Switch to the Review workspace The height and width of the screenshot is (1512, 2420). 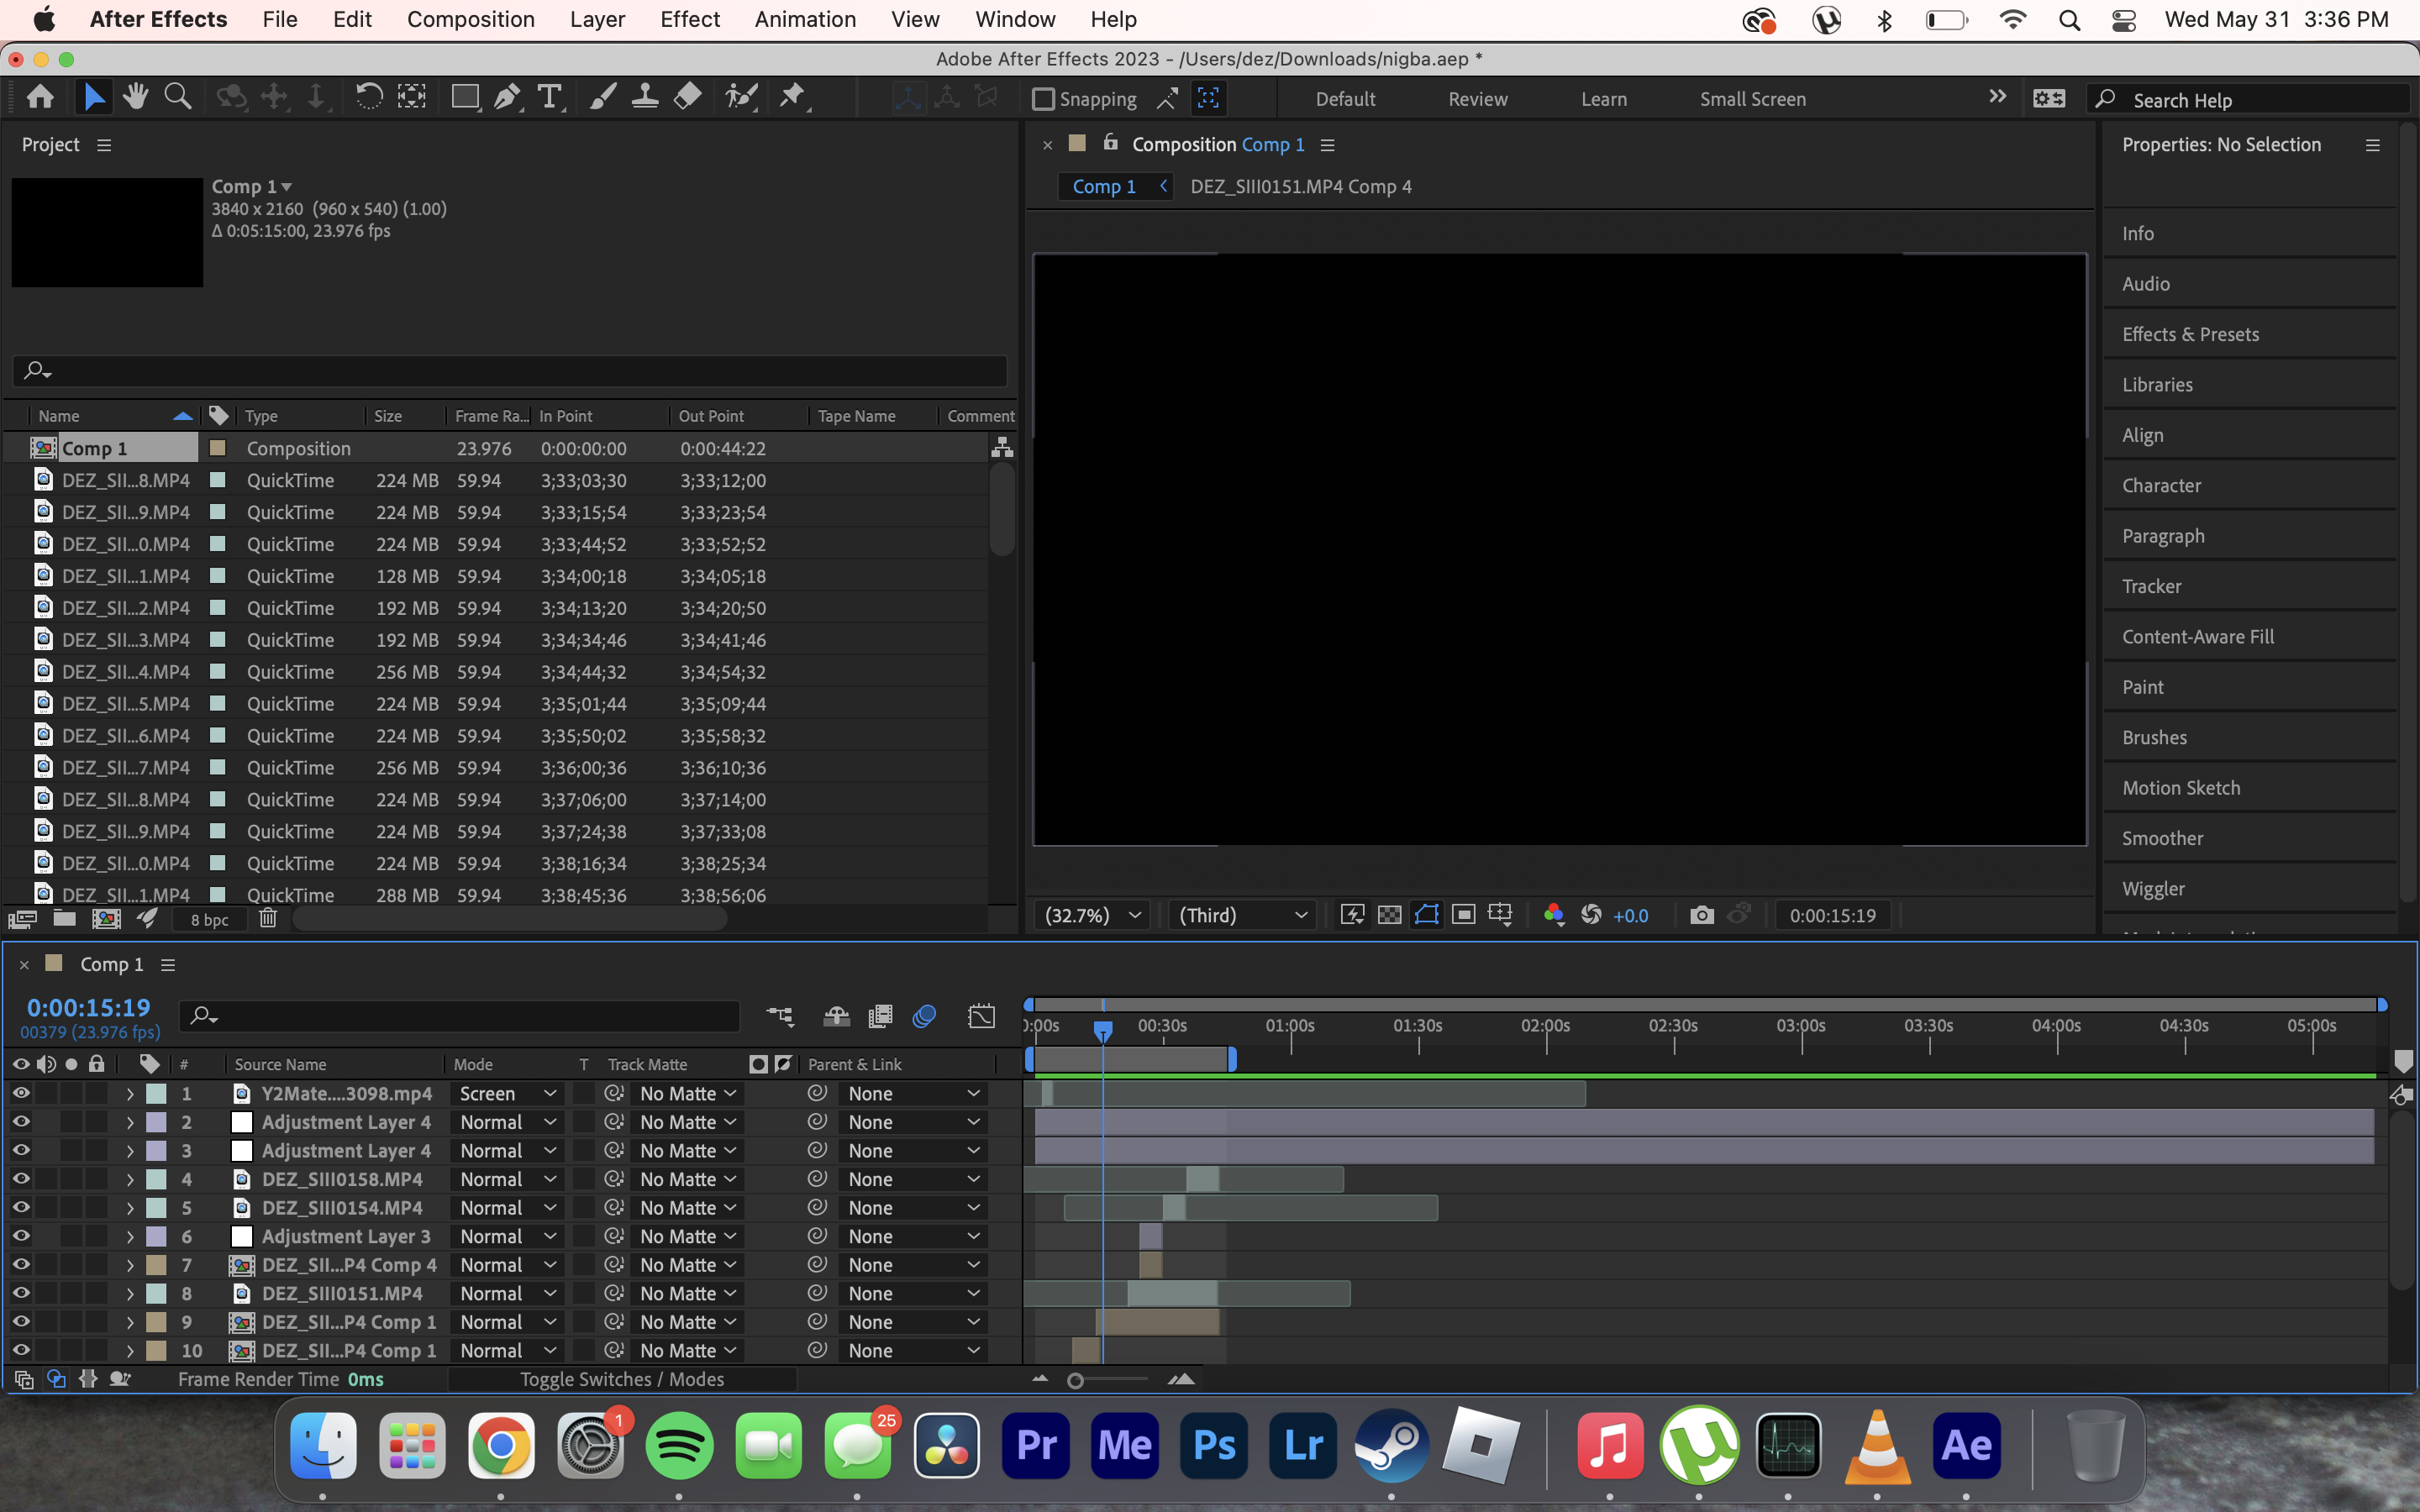point(1477,99)
